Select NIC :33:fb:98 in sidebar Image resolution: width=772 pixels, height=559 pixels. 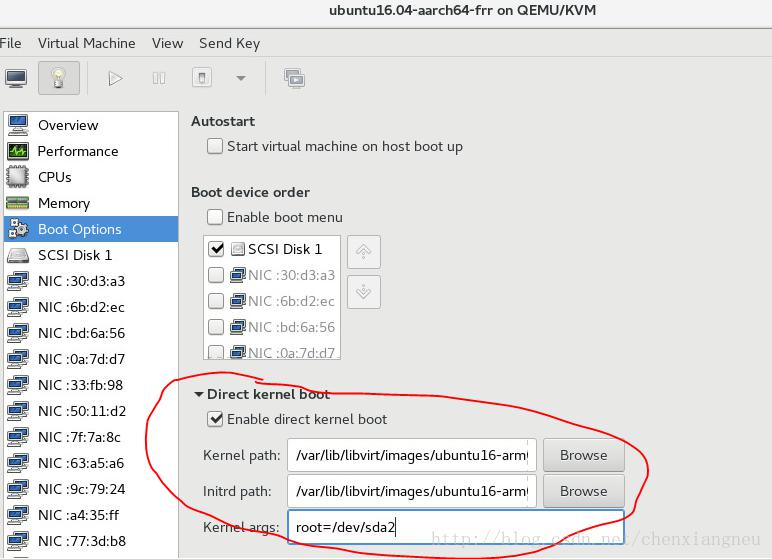pos(91,385)
